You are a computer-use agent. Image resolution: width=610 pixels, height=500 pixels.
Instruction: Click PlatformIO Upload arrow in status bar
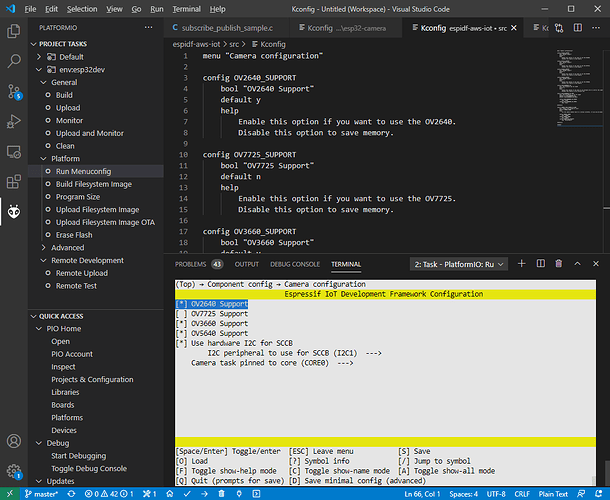204,494
